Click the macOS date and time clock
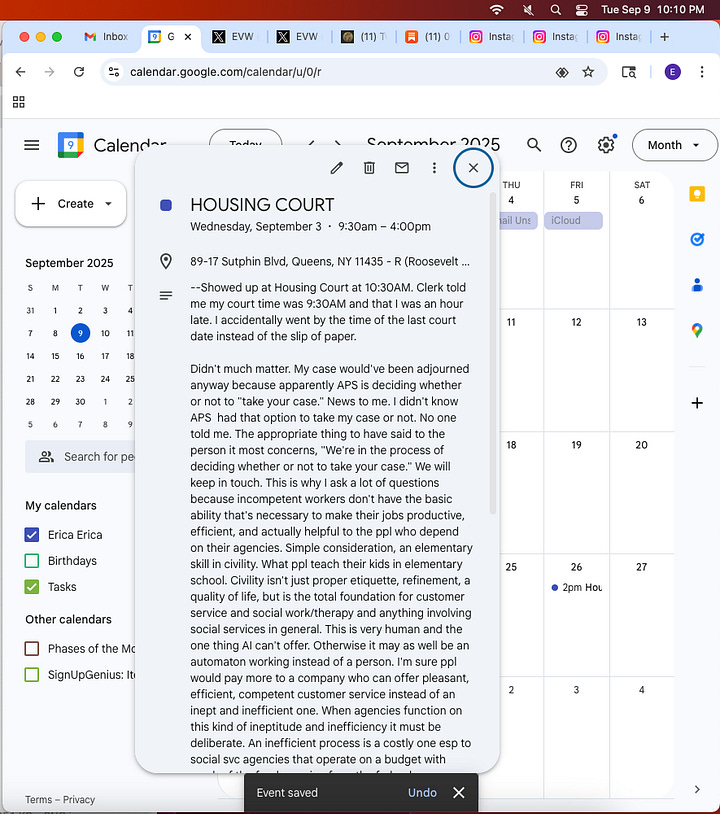720x814 pixels. point(653,10)
